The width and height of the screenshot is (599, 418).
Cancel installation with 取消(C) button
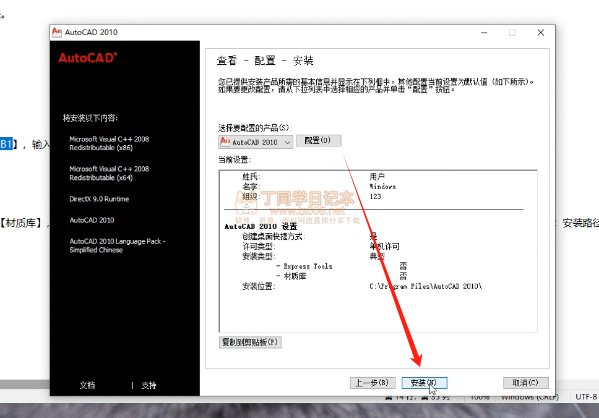click(526, 382)
